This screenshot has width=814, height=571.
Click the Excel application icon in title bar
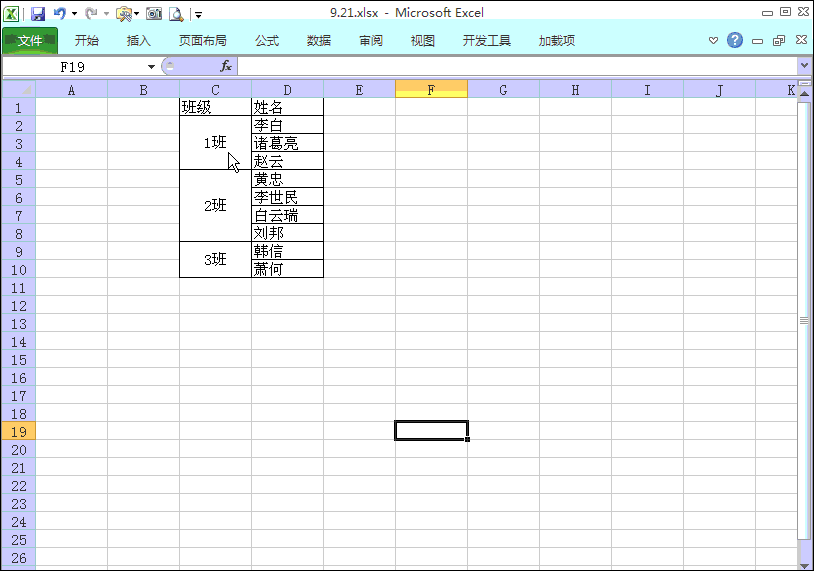pyautogui.click(x=11, y=13)
